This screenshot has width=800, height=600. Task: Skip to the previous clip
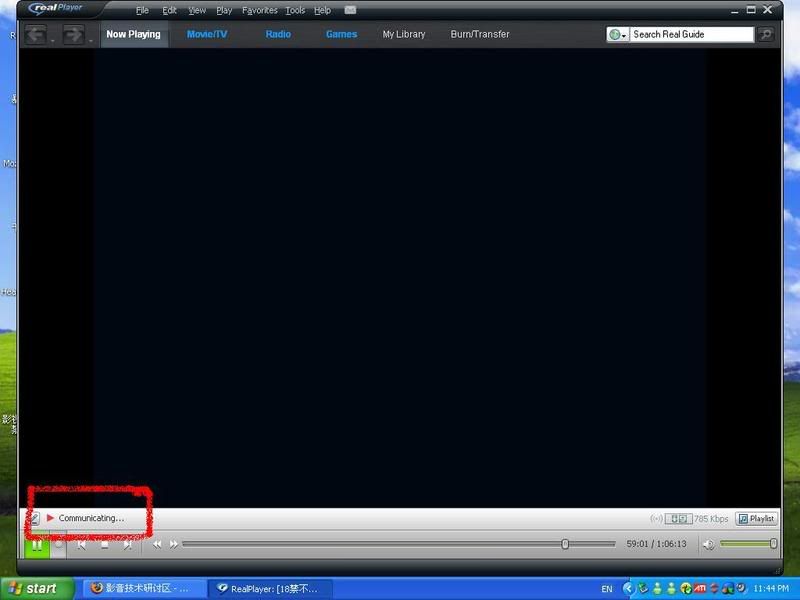[82, 544]
